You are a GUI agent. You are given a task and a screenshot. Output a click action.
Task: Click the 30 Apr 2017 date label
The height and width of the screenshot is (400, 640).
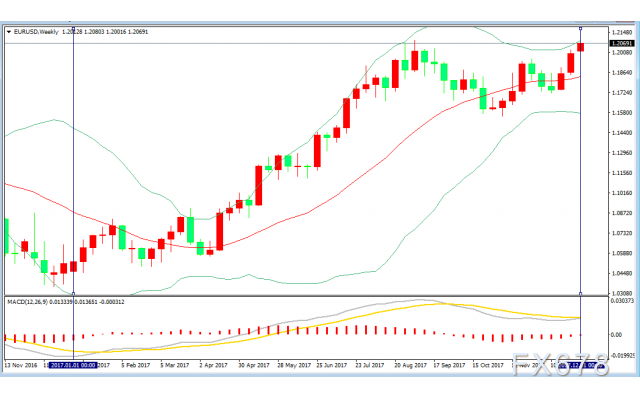254,365
